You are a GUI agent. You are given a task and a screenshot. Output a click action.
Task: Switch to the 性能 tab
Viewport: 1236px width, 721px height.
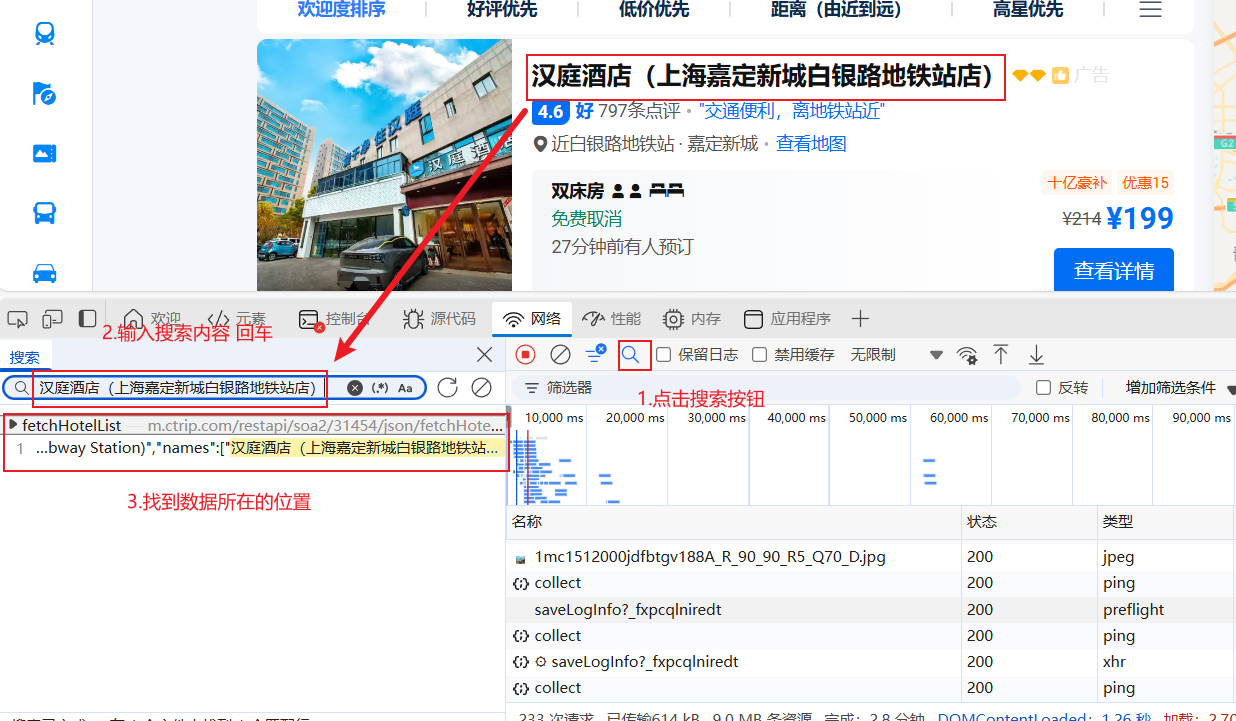point(612,319)
